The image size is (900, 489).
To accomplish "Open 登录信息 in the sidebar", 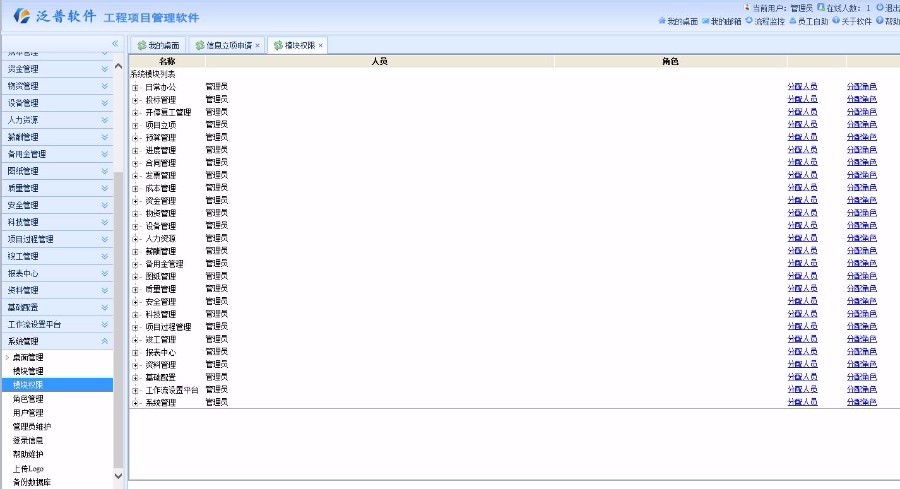I will click(x=28, y=440).
